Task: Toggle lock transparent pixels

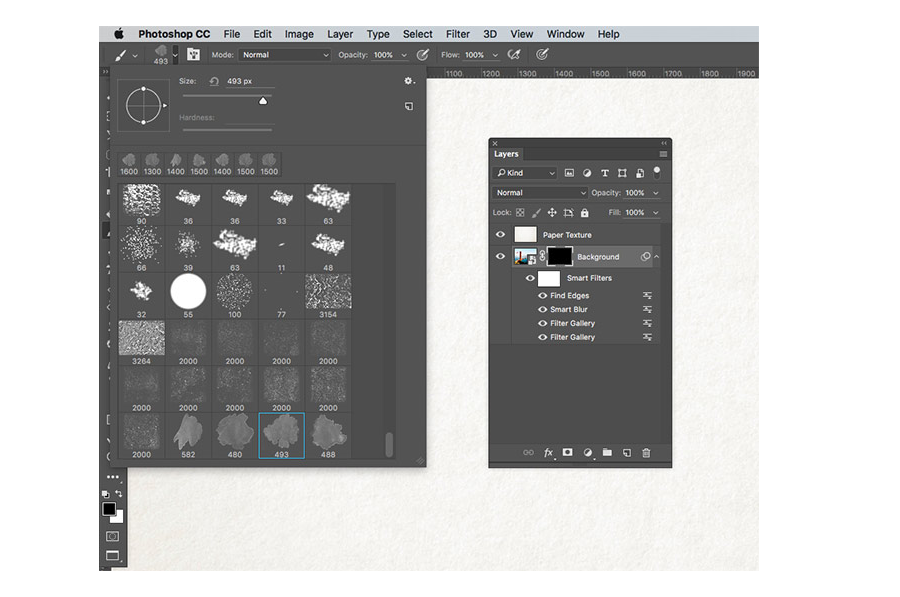Action: 520,212
